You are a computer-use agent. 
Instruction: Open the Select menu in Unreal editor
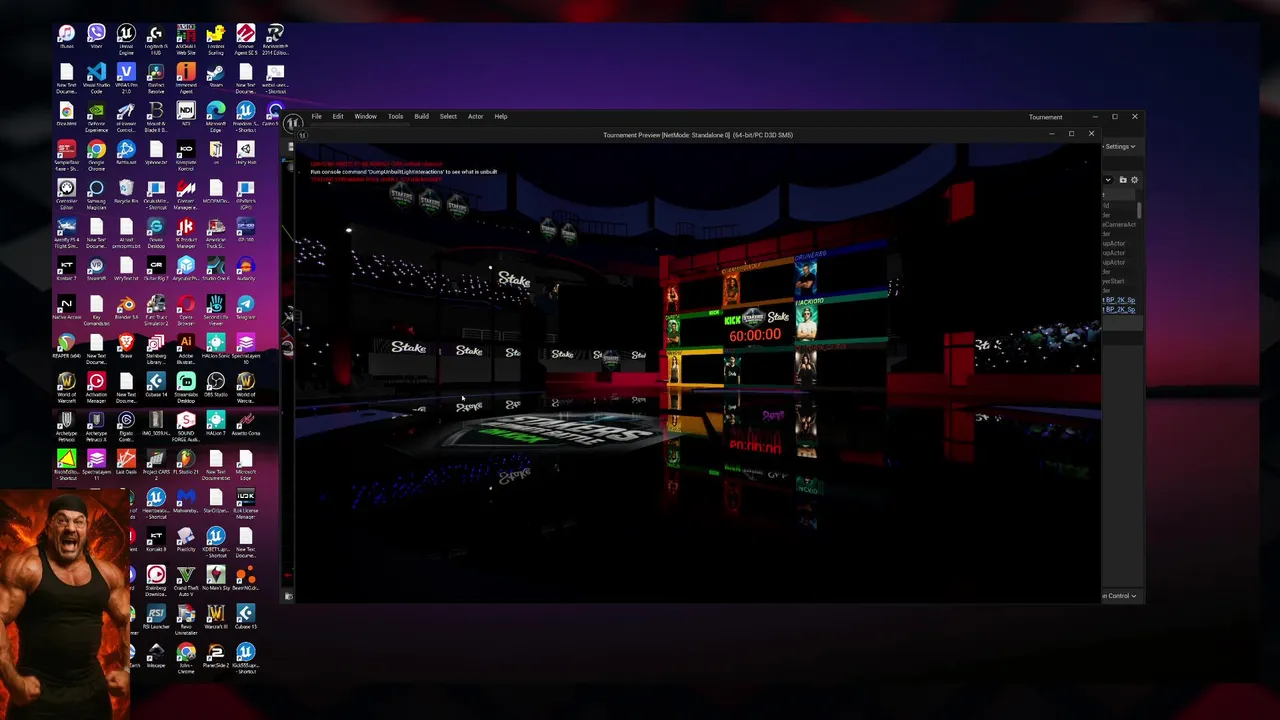click(x=448, y=116)
